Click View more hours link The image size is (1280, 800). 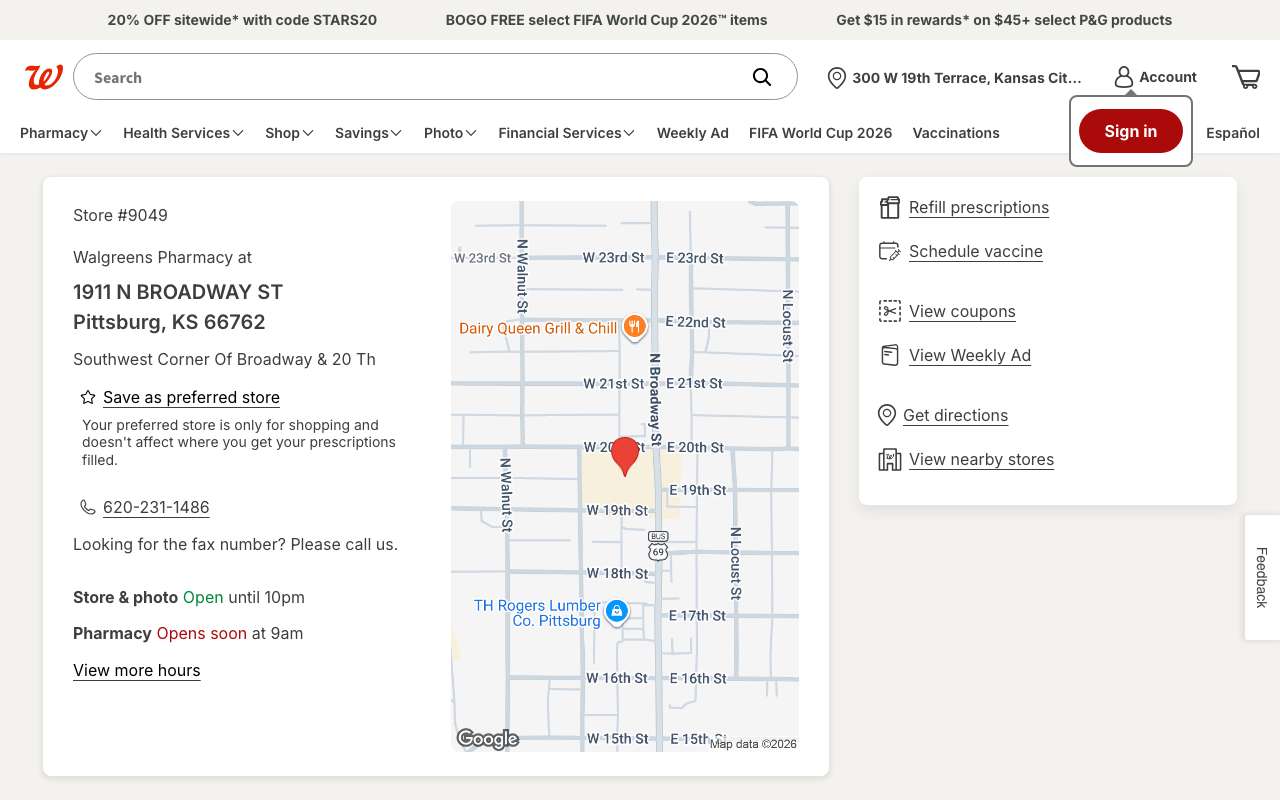(137, 670)
